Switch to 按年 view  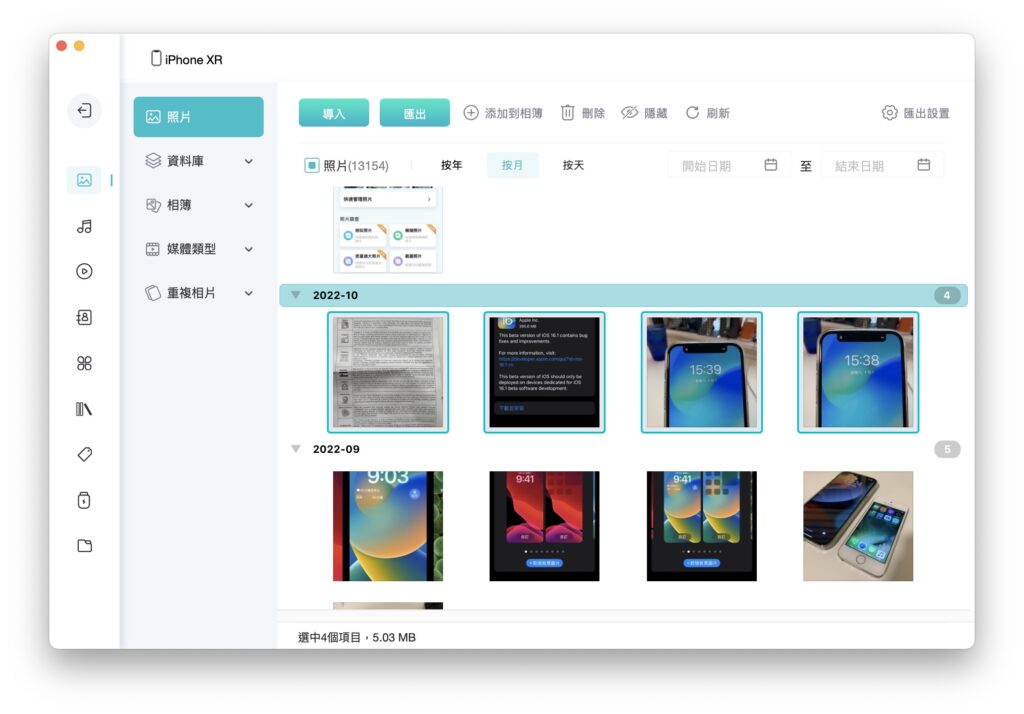pos(451,165)
